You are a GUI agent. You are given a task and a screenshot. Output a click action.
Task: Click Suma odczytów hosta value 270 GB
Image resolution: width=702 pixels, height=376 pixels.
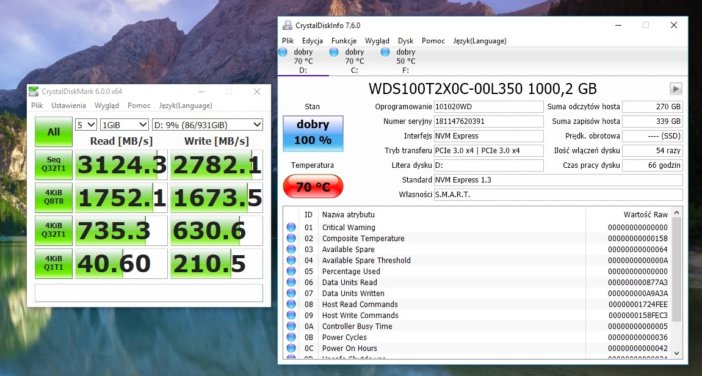pos(652,107)
